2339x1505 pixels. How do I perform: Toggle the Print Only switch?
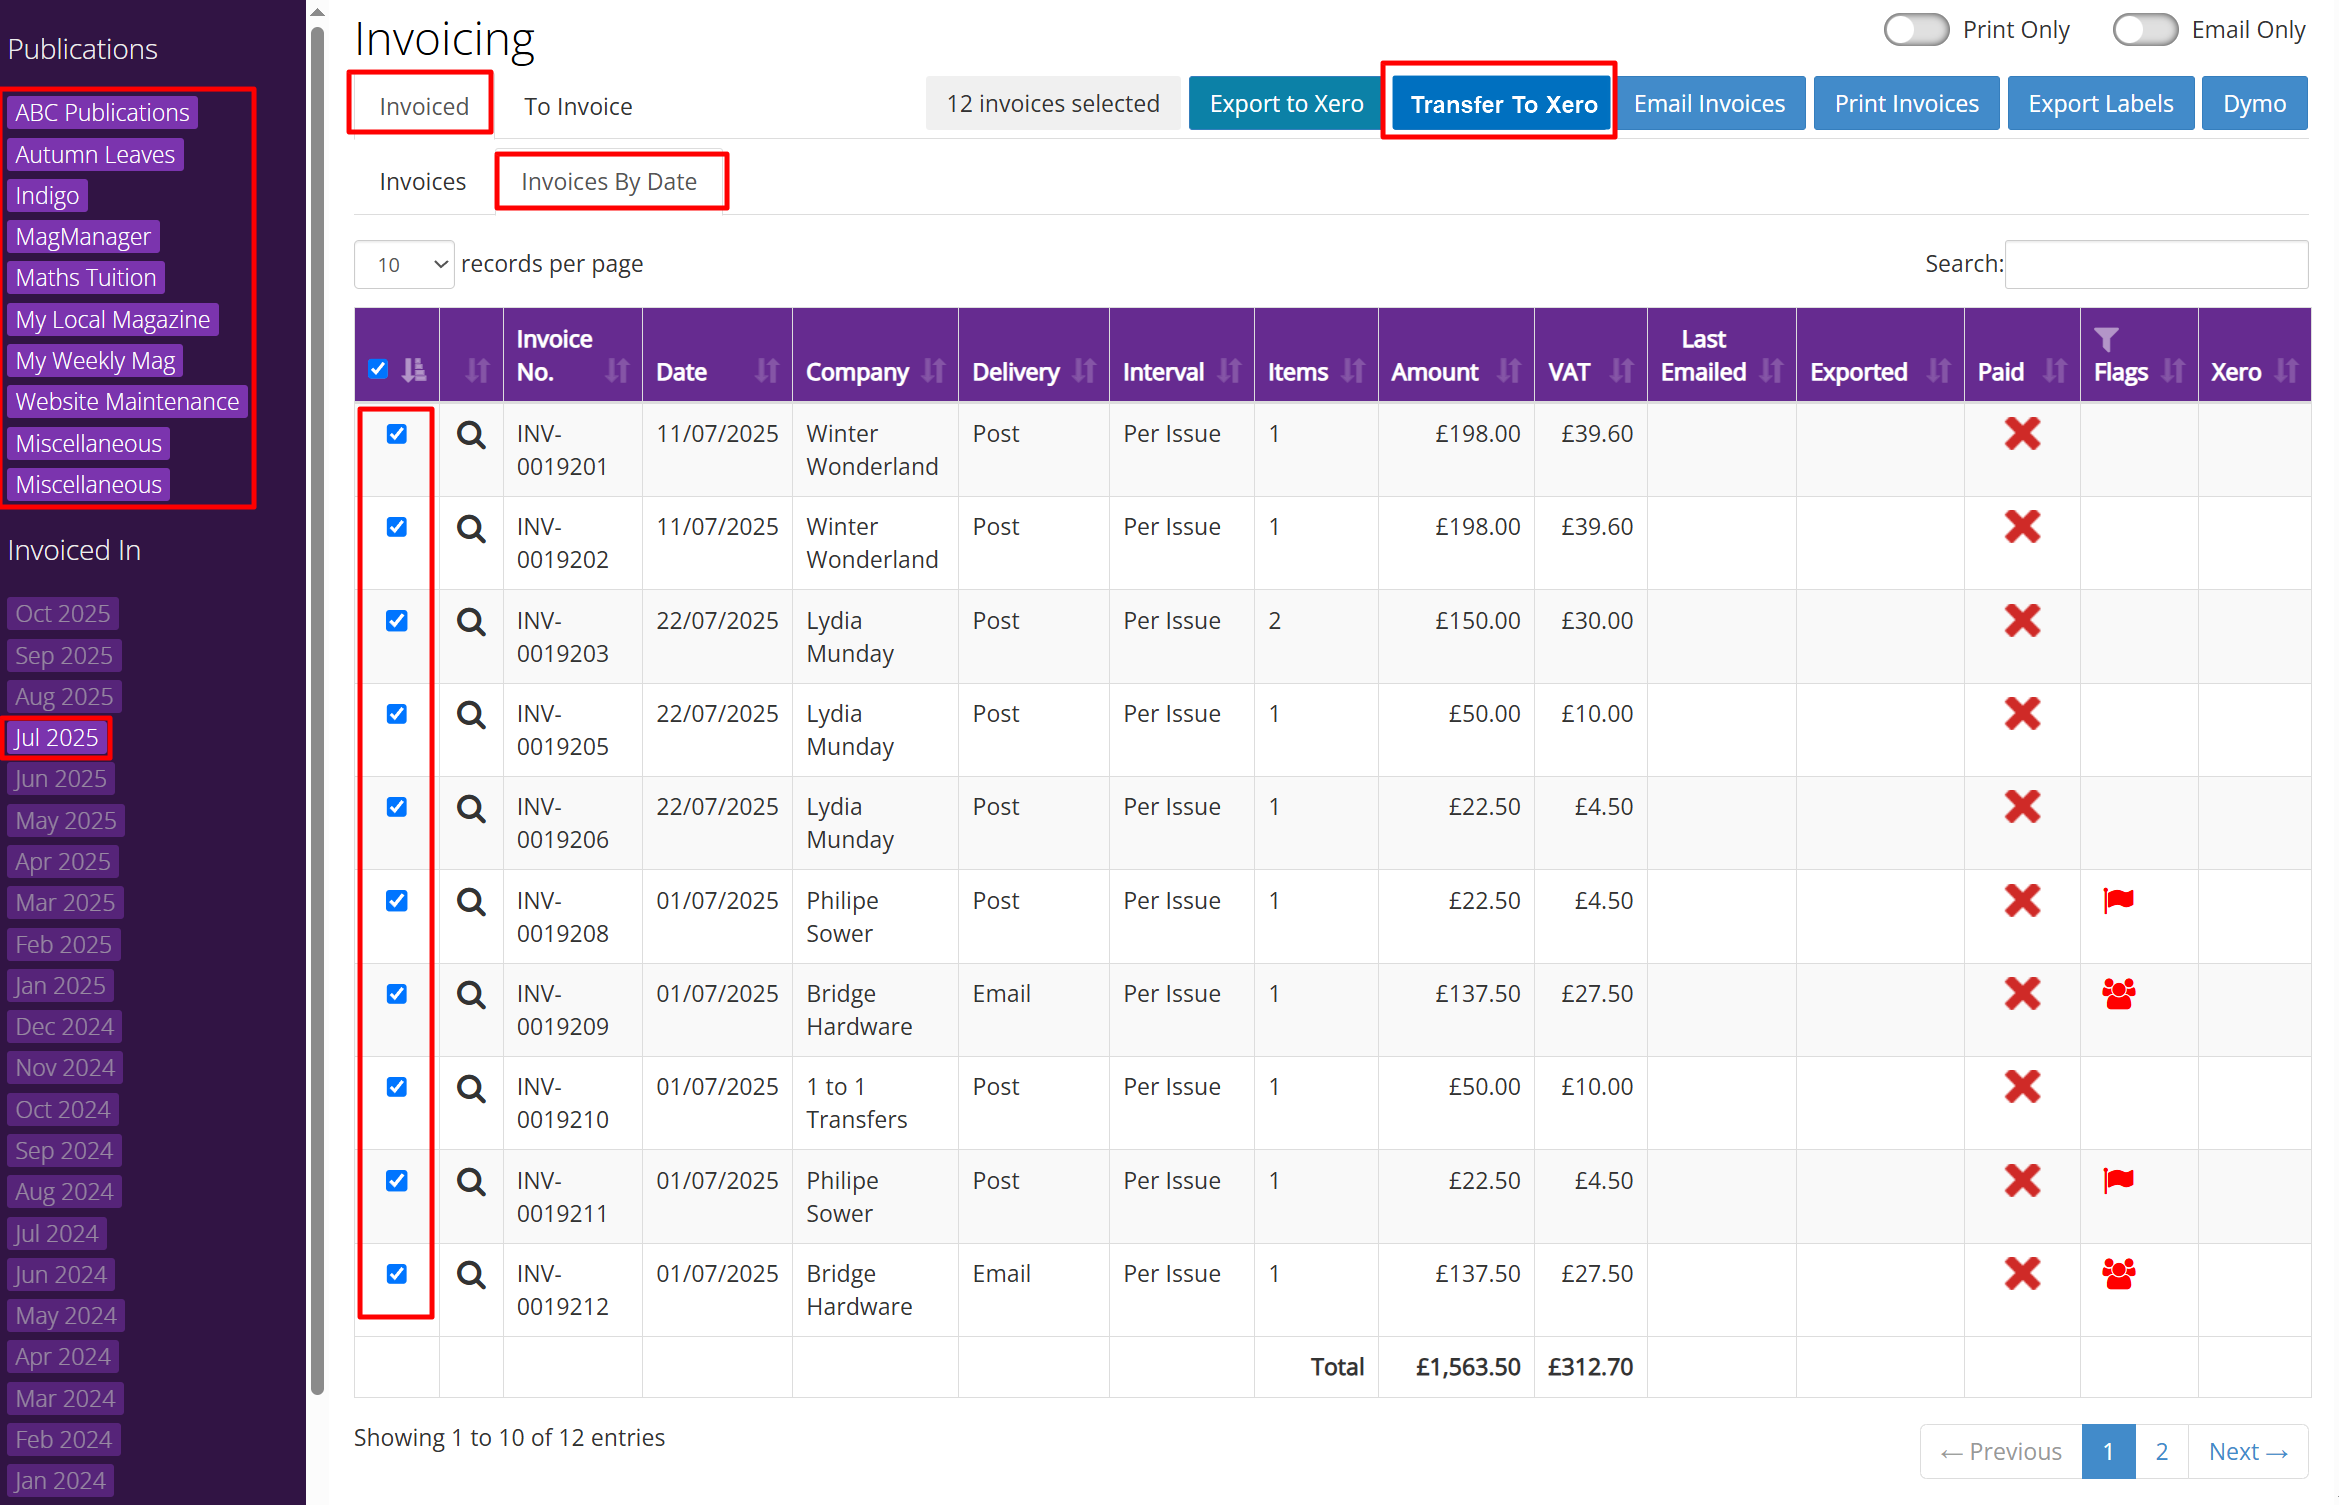click(x=1916, y=30)
